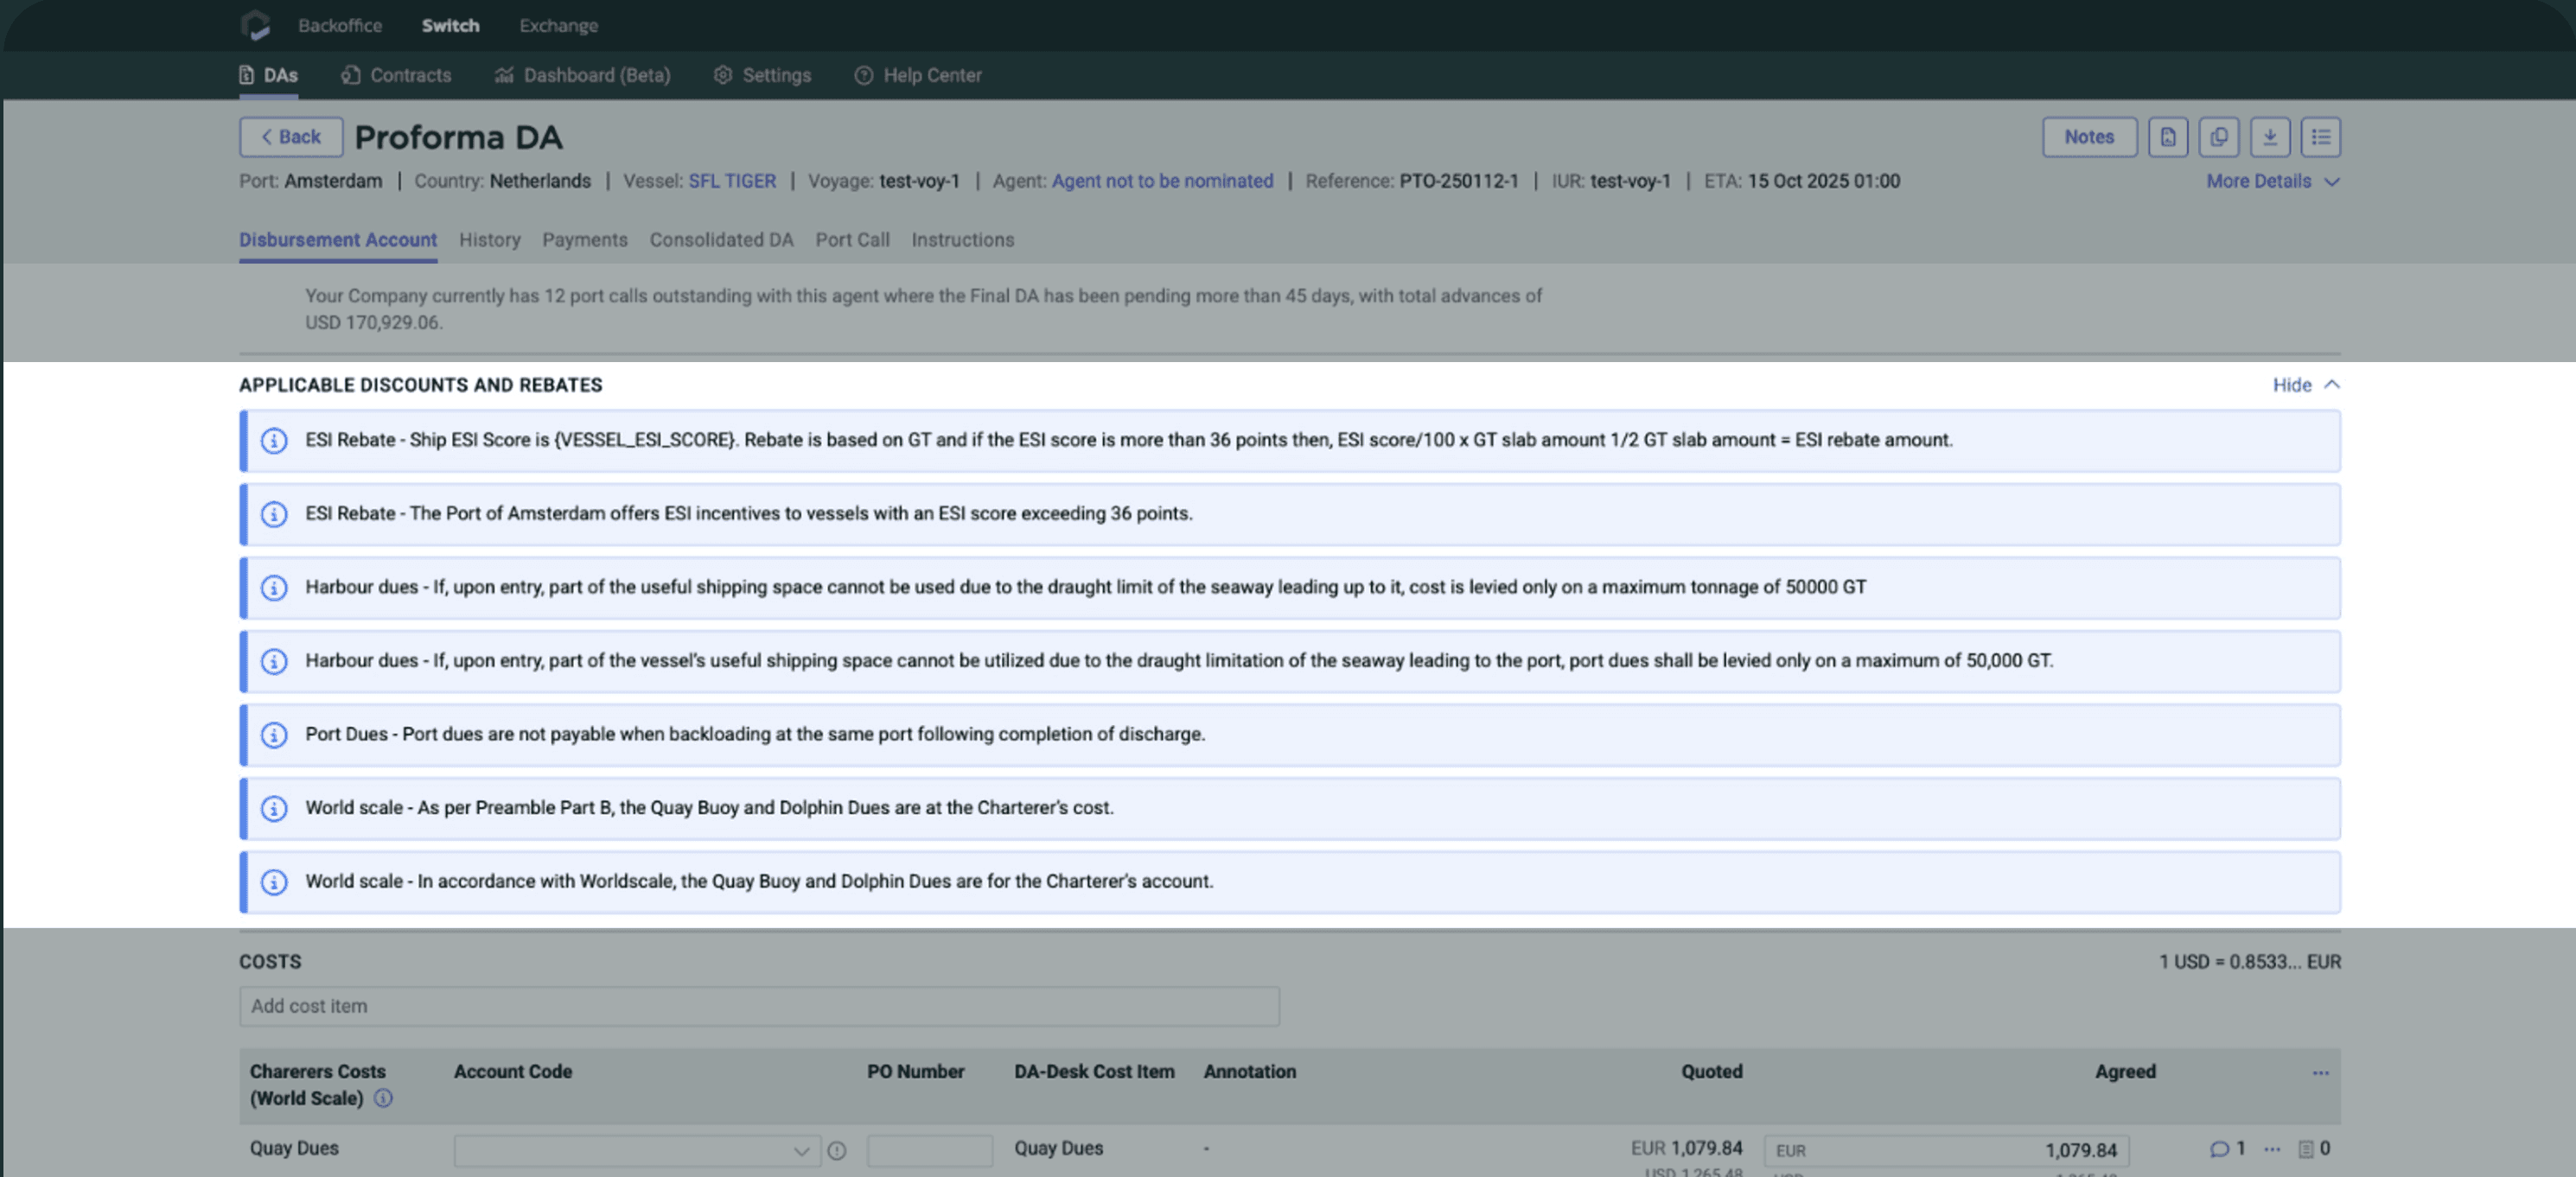Open Account Code dropdown for Quay Dues
The image size is (2576, 1177).
(x=636, y=1151)
